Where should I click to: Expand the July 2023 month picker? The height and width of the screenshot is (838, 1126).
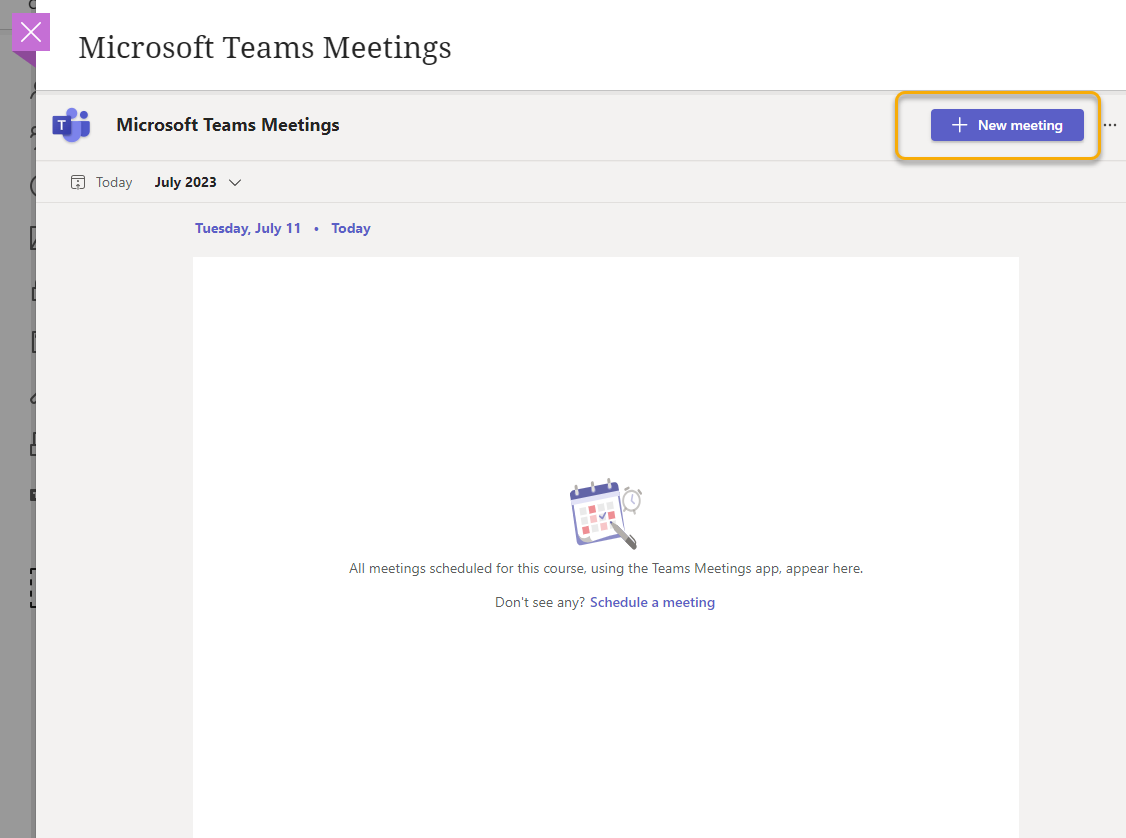point(197,182)
